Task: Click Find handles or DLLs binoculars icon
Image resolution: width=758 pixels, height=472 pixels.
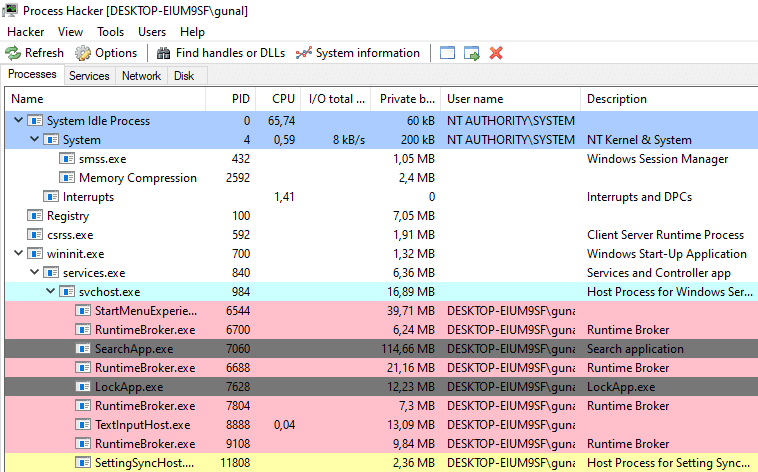Action: click(163, 53)
